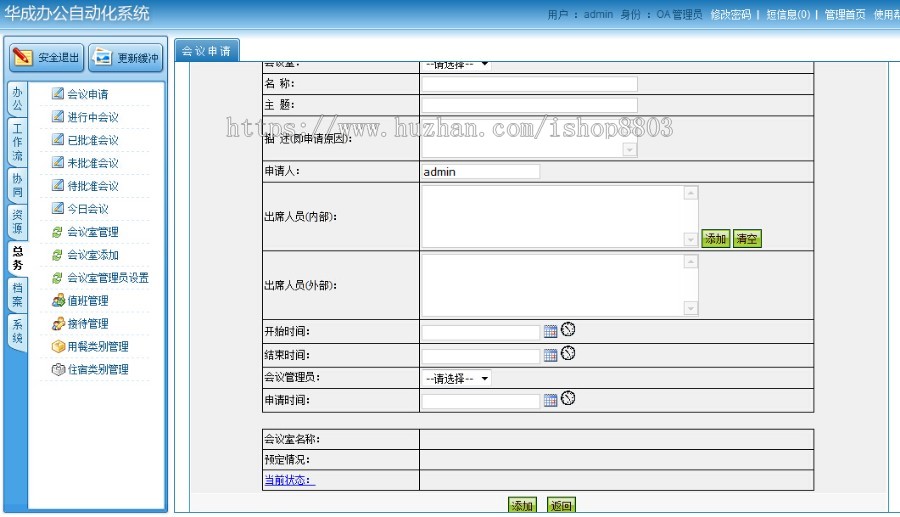Switch to the 工作流 vertical tab

(17, 142)
